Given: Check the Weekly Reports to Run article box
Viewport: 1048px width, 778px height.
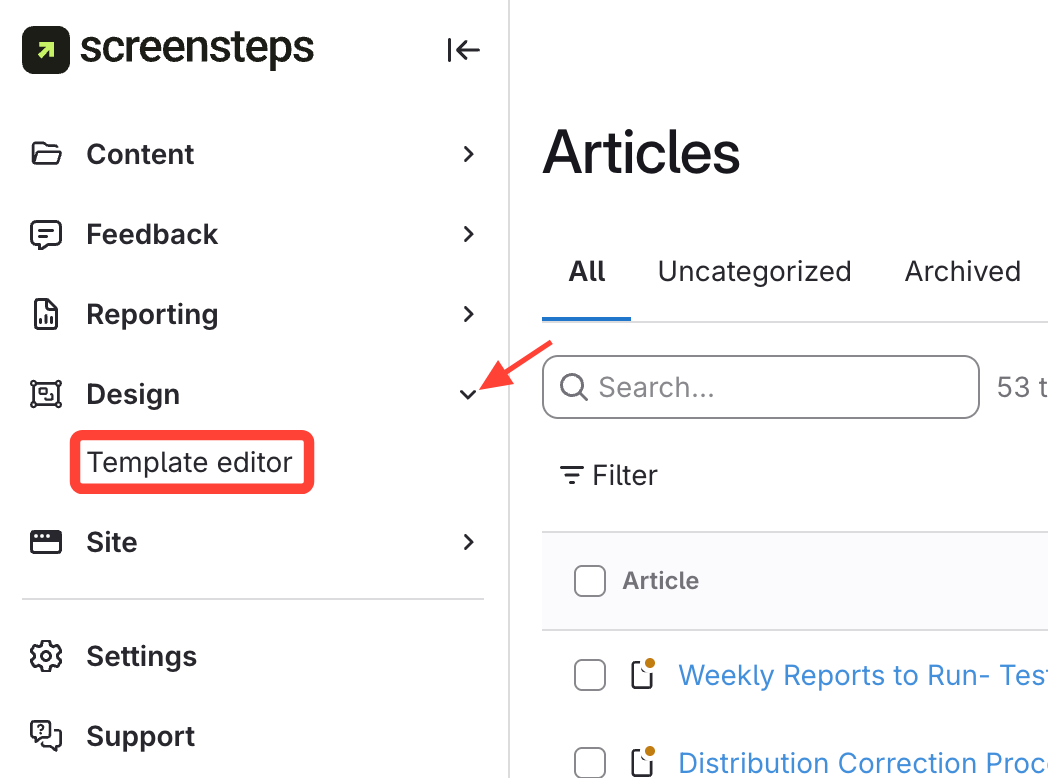Looking at the screenshot, I should [x=590, y=676].
